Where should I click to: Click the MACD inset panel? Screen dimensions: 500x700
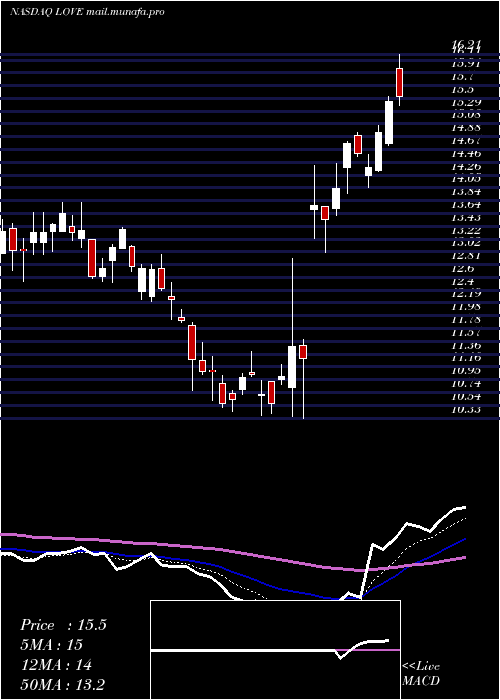pyautogui.click(x=275, y=650)
